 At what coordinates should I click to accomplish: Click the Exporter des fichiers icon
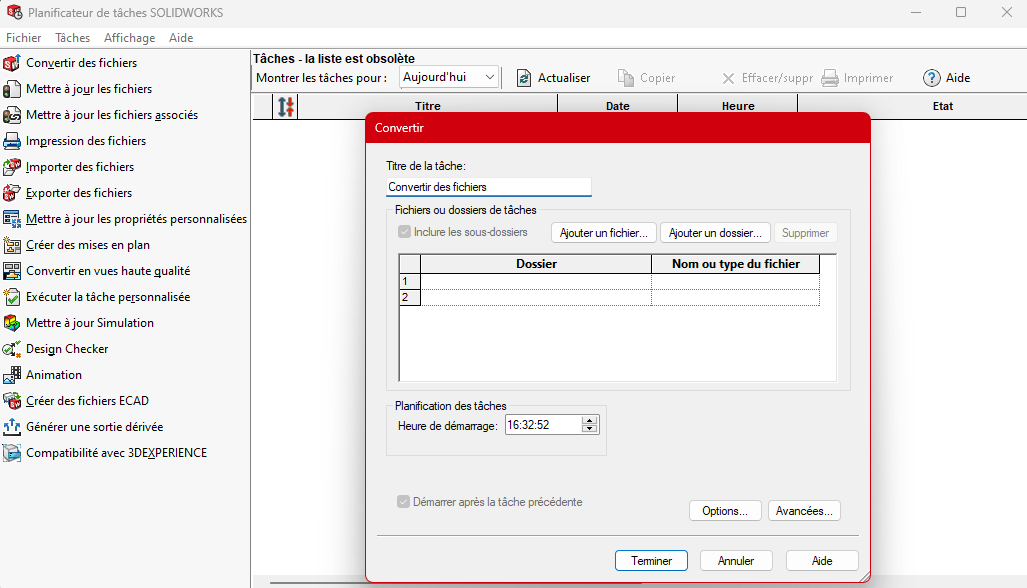pyautogui.click(x=12, y=193)
